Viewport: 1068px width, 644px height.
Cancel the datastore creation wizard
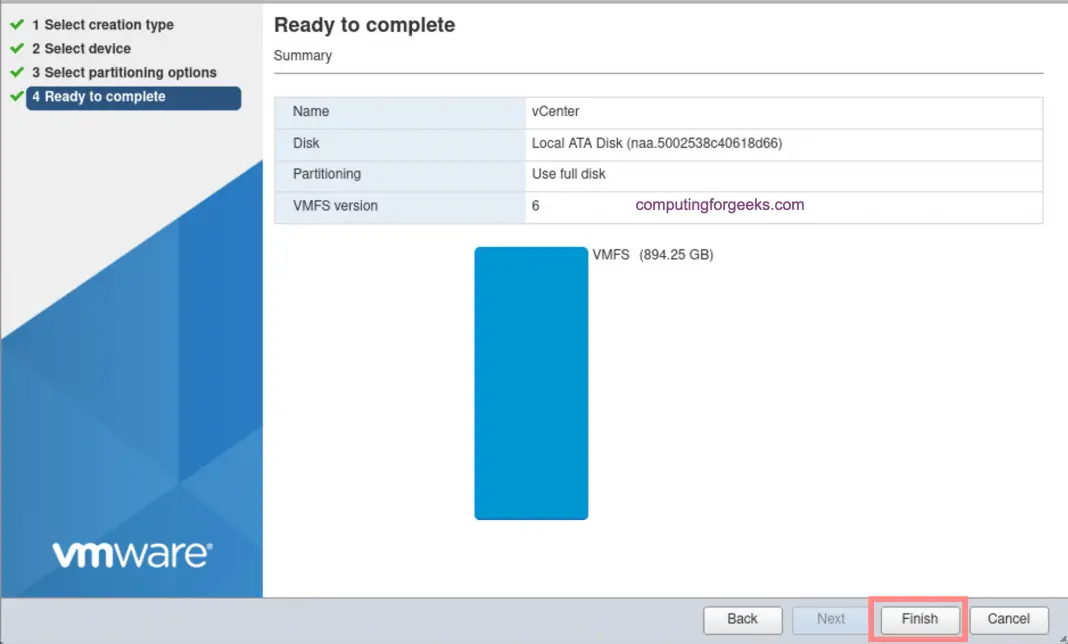pos(1008,619)
